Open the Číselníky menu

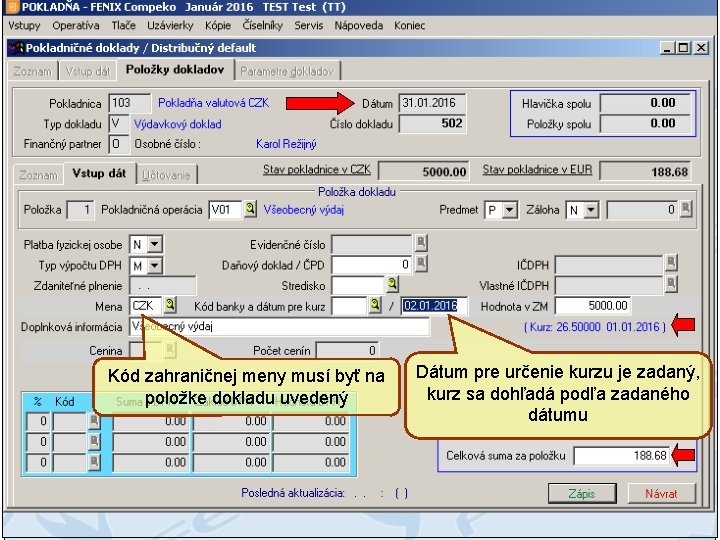pos(263,25)
